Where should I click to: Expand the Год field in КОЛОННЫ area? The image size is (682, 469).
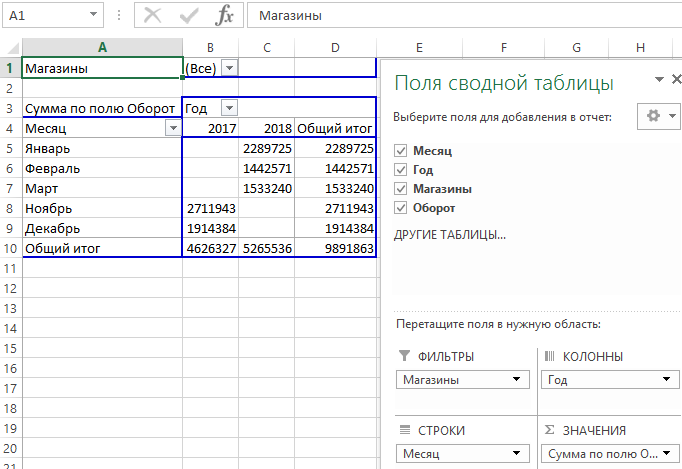(666, 379)
